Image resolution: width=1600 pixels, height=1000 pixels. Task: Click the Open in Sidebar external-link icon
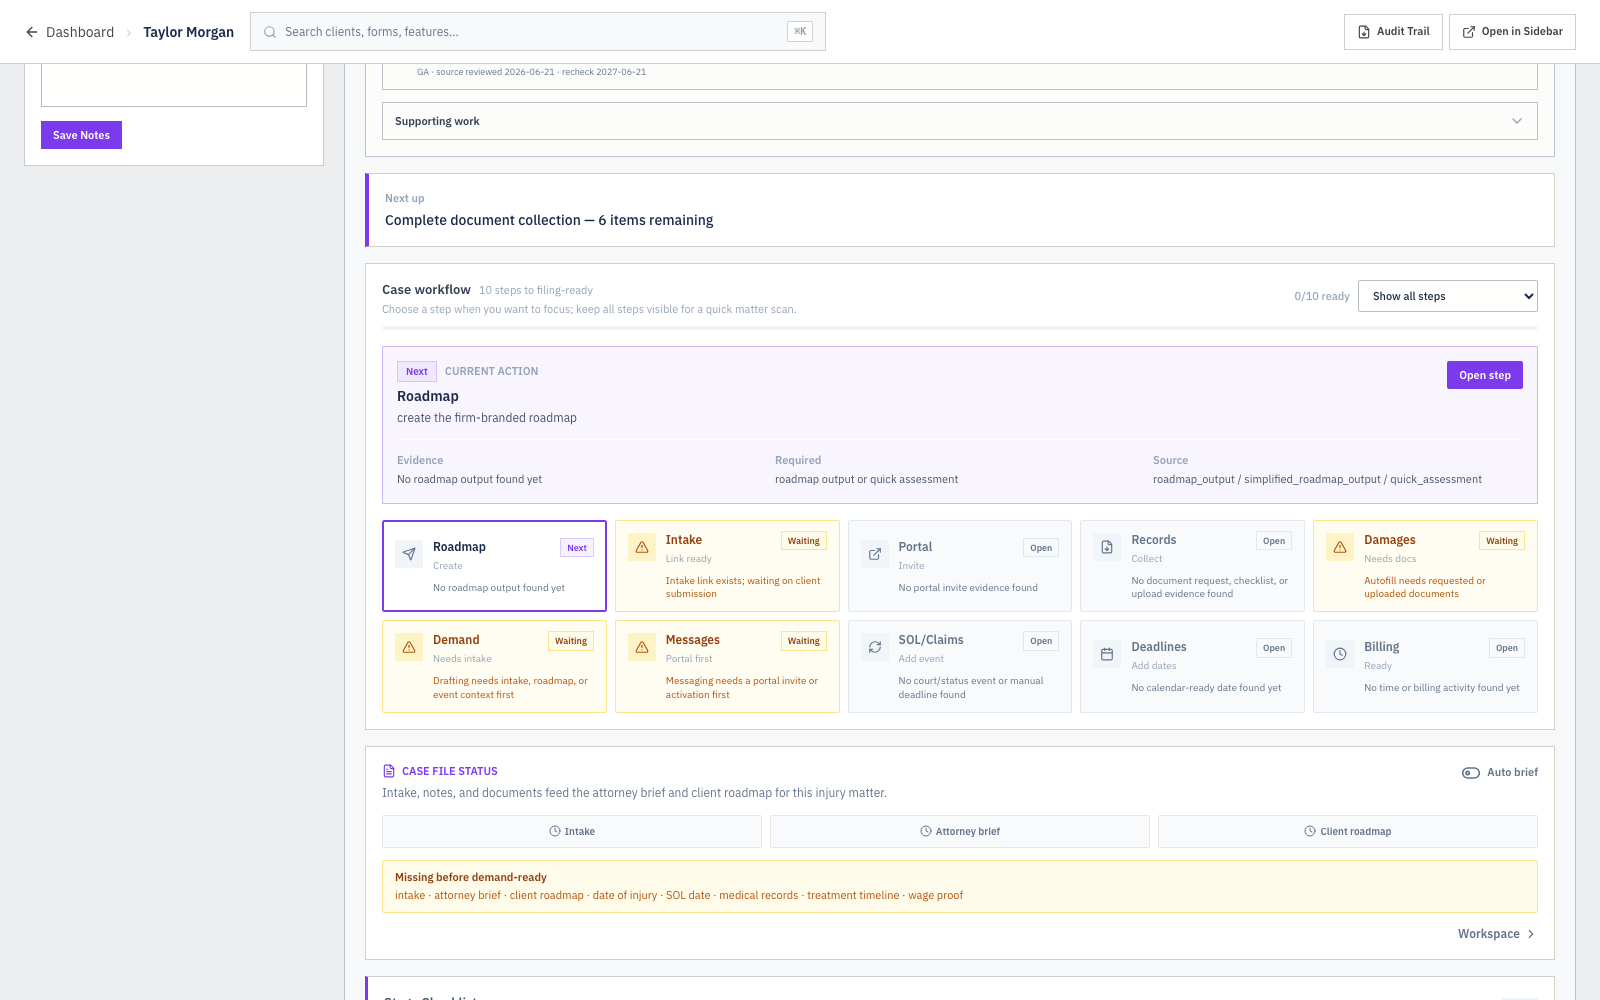point(1469,32)
